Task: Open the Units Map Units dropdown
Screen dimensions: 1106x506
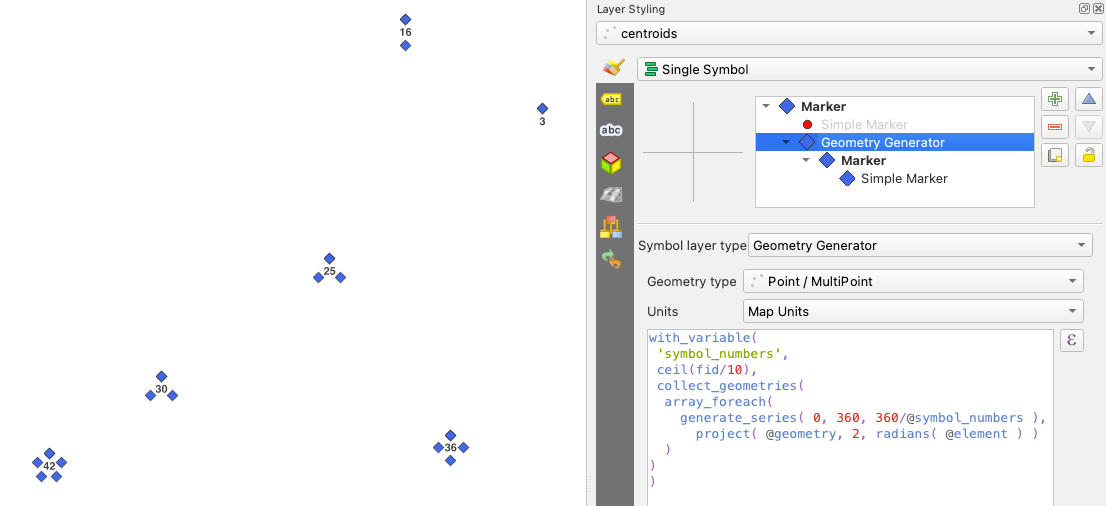Action: (913, 312)
